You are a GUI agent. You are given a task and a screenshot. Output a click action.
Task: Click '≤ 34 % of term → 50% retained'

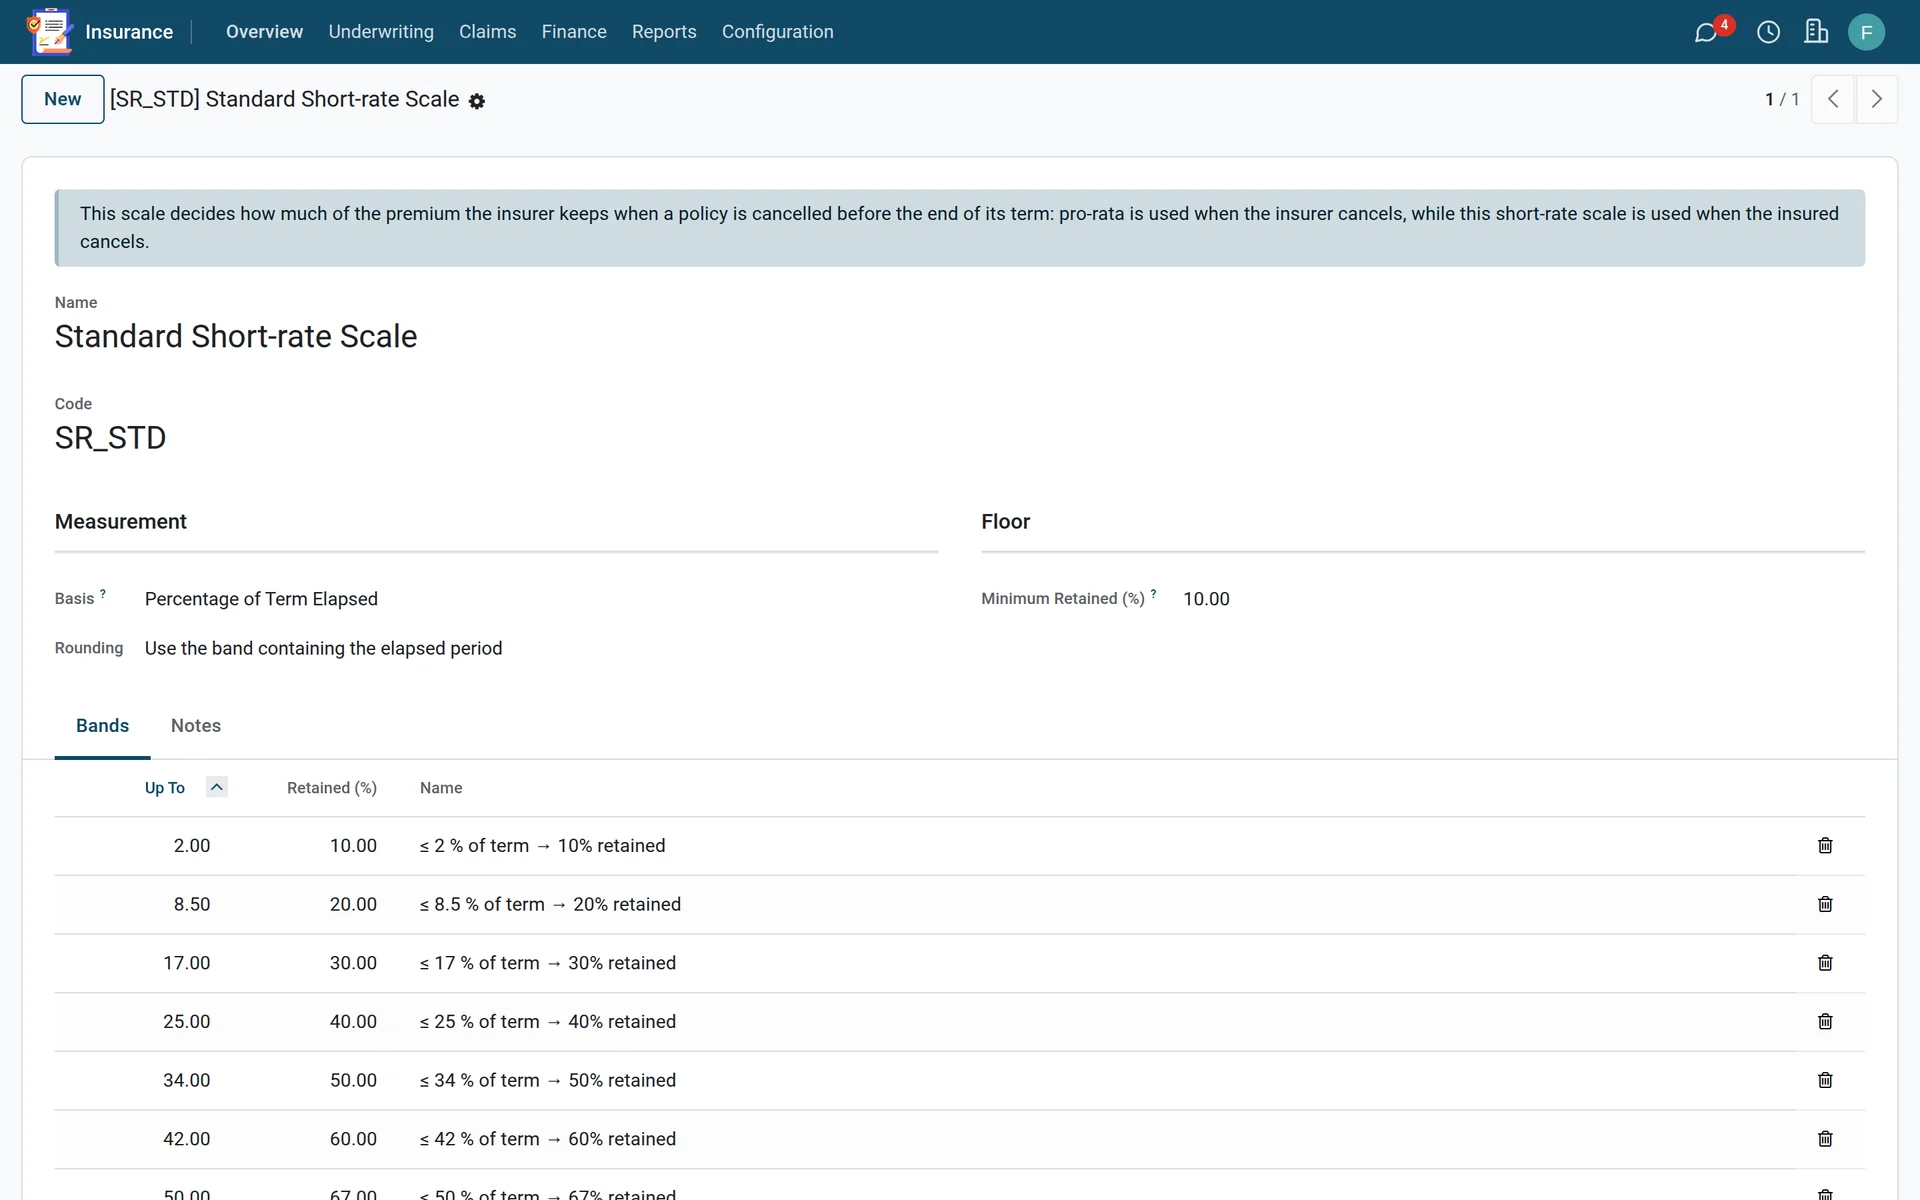click(548, 1081)
